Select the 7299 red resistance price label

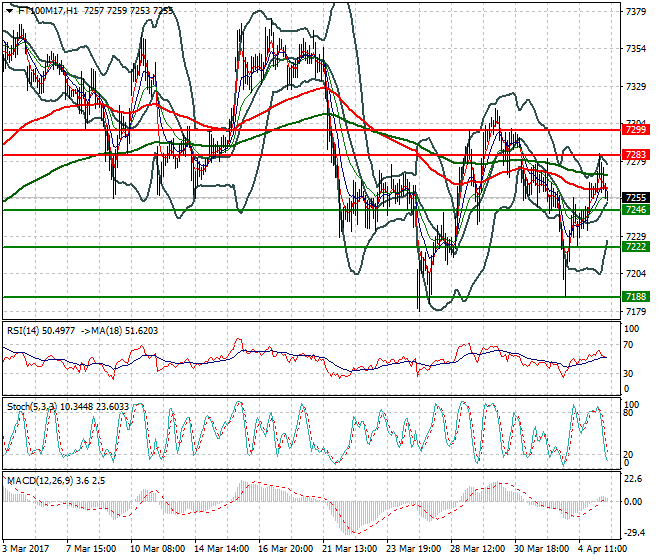tap(636, 130)
